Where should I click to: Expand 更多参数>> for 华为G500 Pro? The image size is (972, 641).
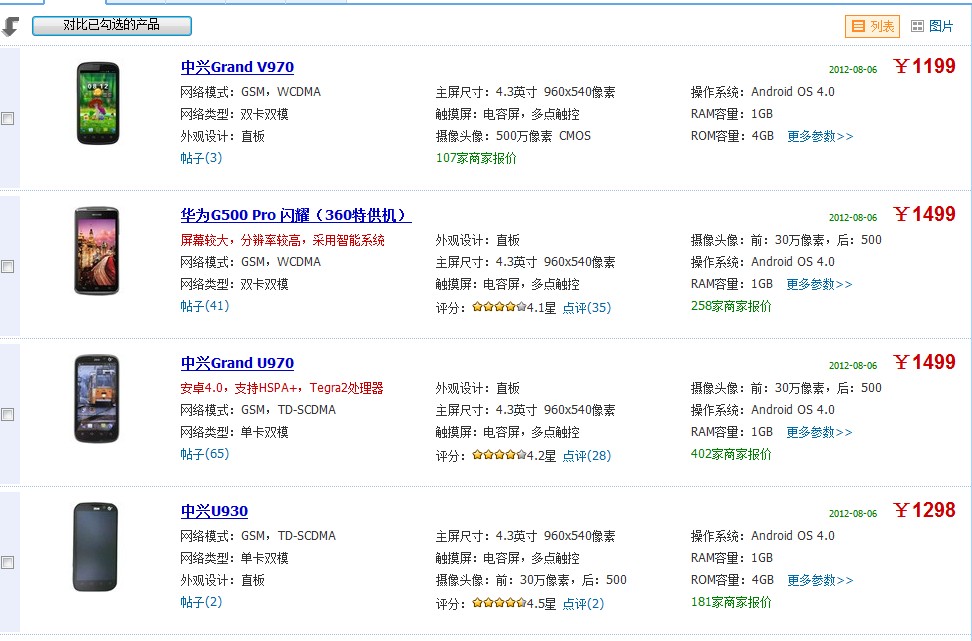click(820, 285)
